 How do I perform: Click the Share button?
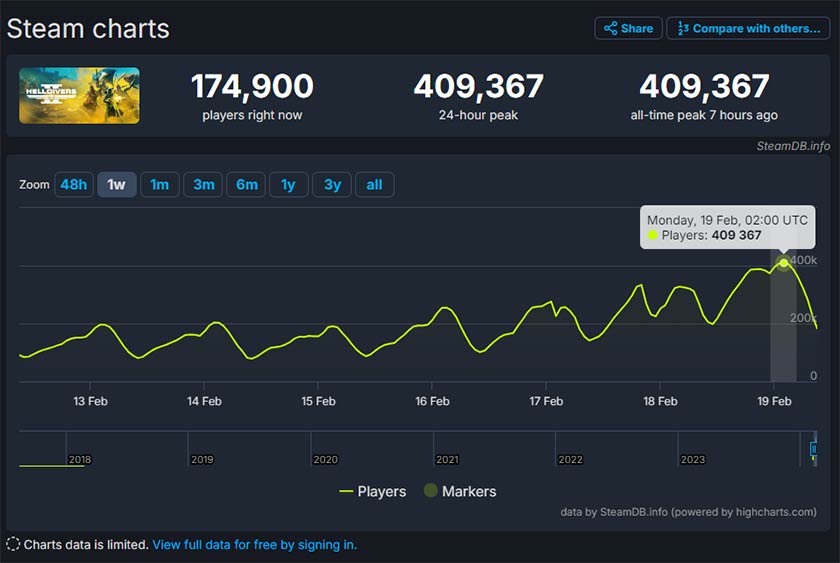coord(628,28)
